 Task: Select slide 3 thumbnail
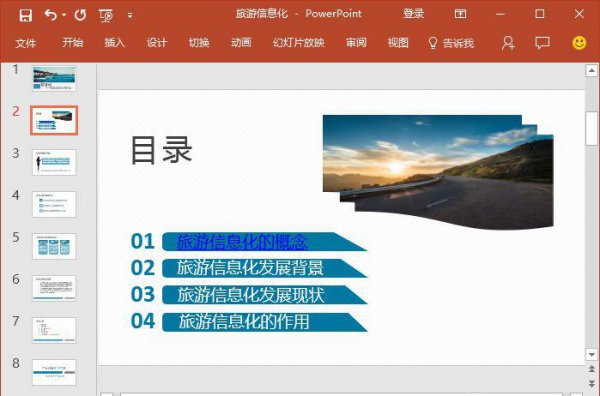[54, 162]
